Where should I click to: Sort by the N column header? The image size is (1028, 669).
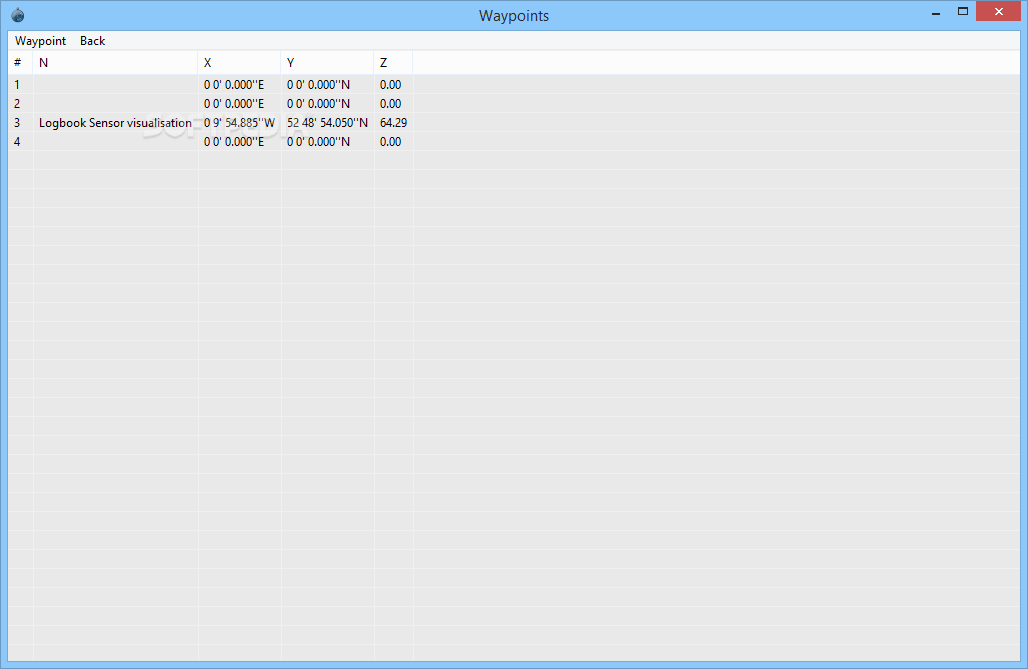click(x=115, y=63)
